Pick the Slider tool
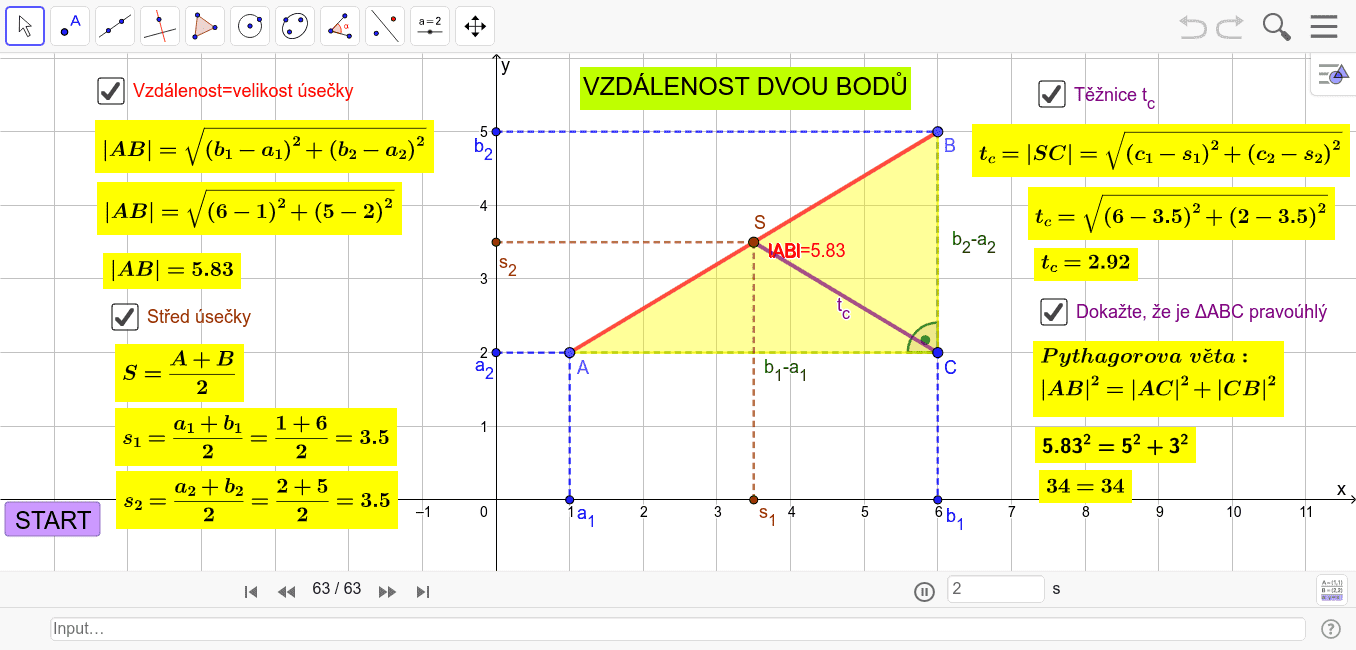The height and width of the screenshot is (650, 1356). [430, 26]
